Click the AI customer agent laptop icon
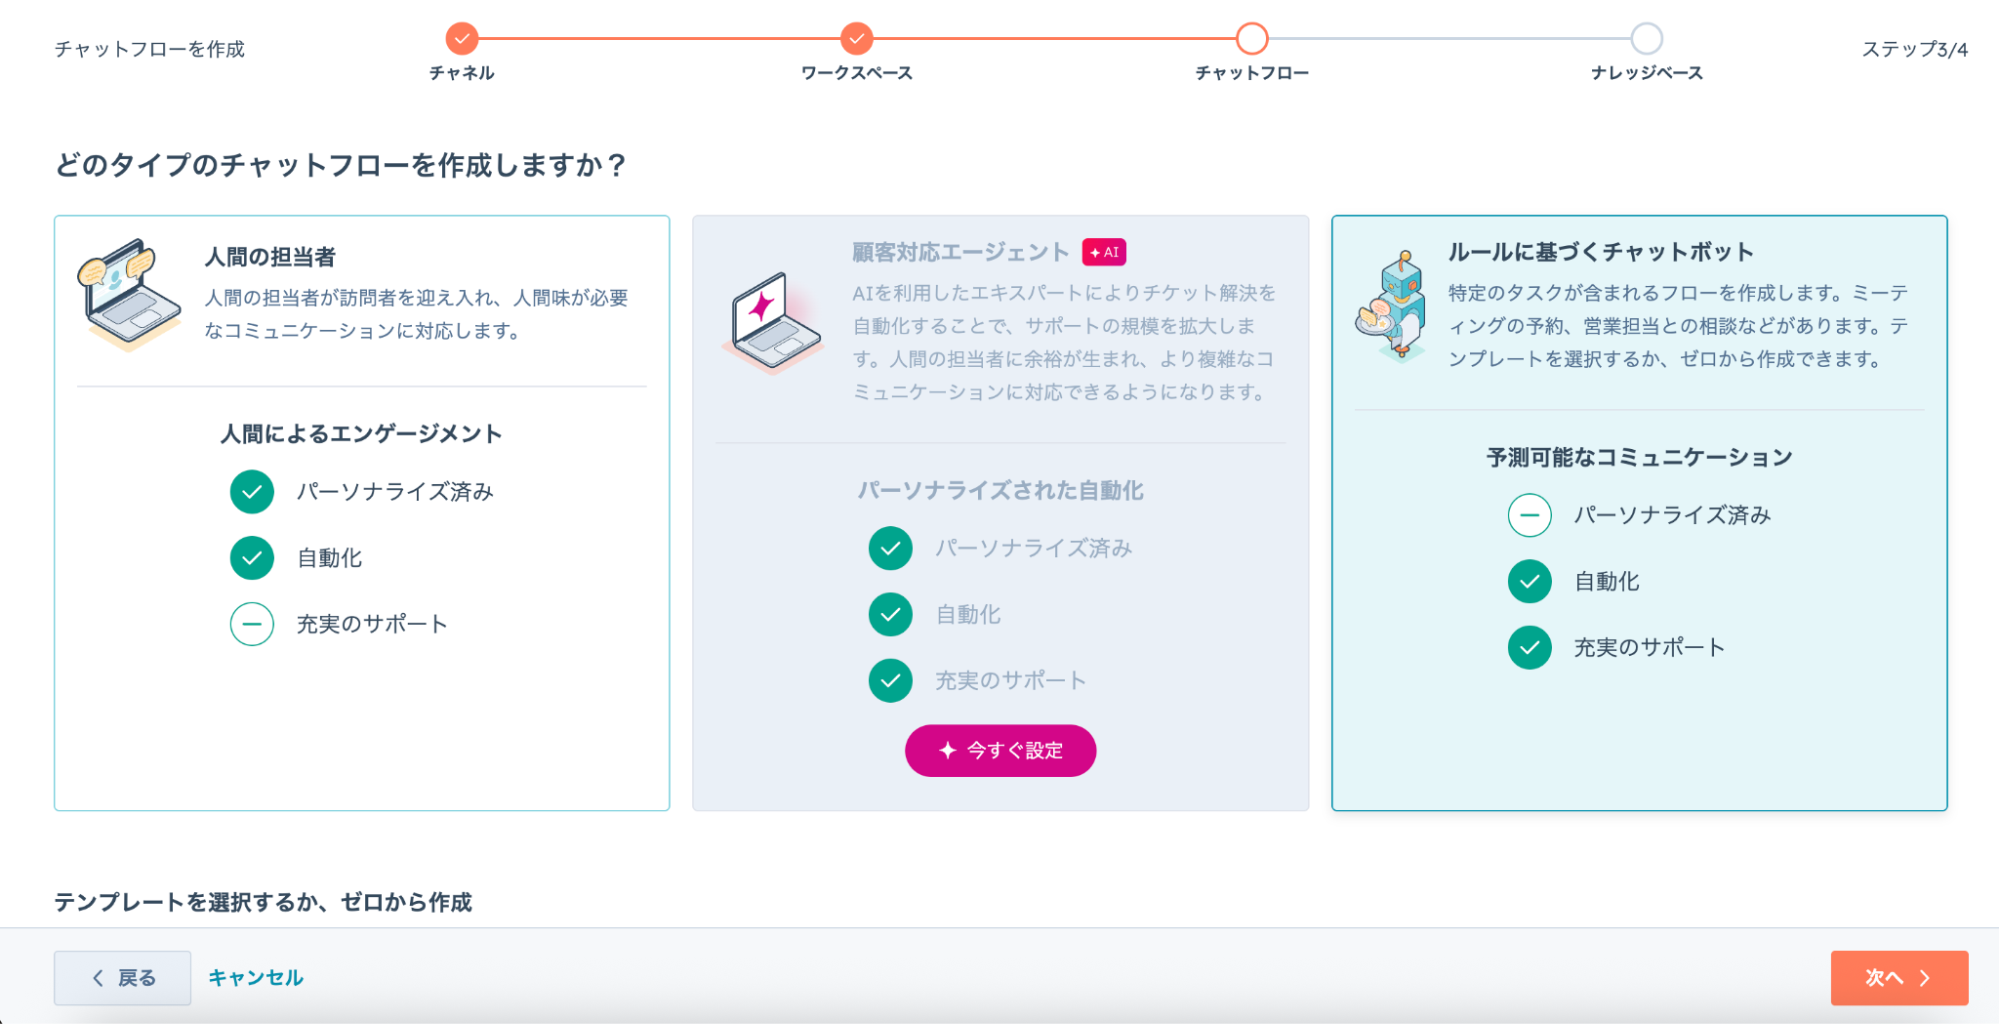 click(772, 322)
